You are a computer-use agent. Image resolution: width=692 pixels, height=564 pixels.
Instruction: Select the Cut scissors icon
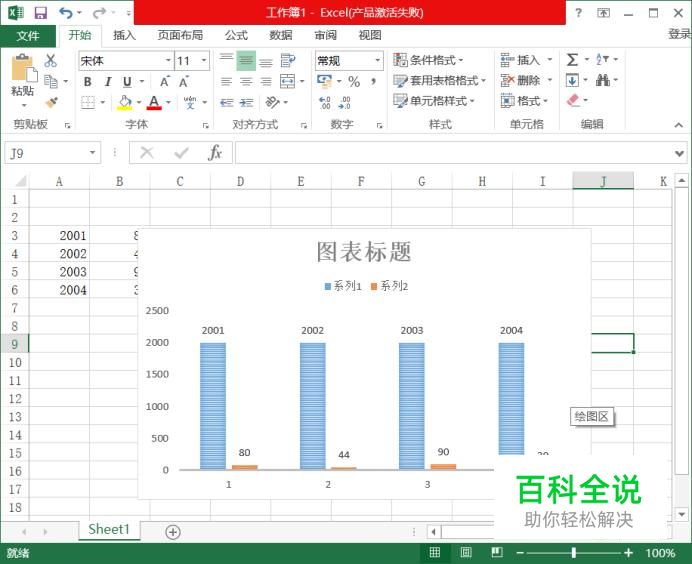point(51,61)
